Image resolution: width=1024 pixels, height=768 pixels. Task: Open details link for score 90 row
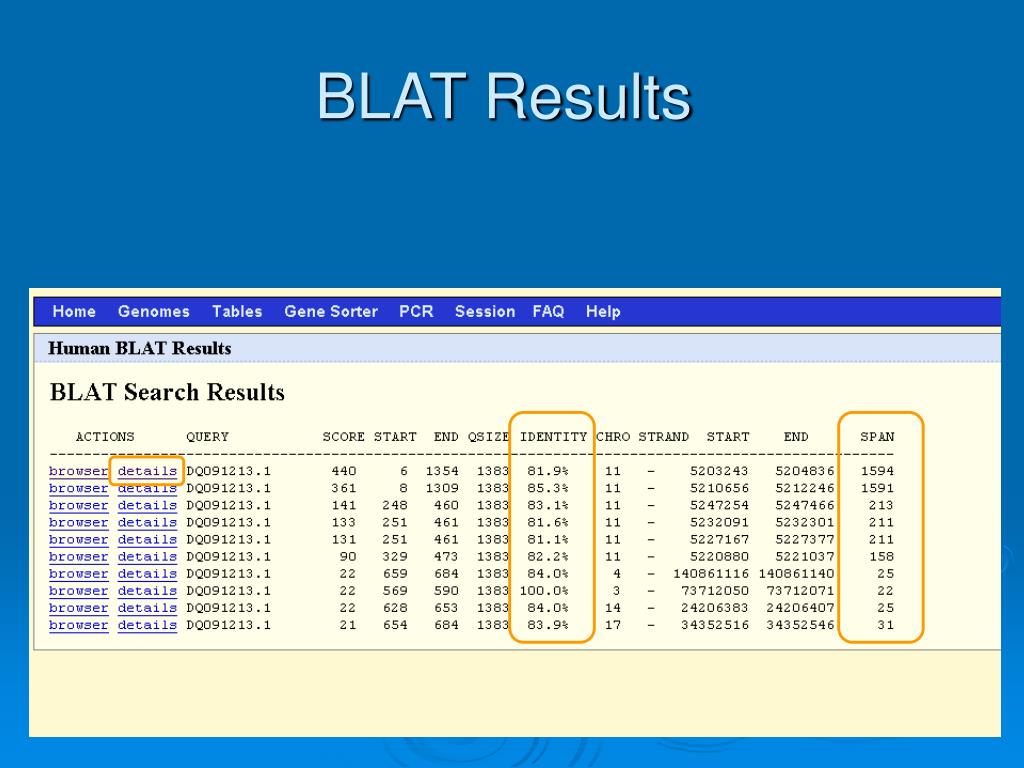[147, 556]
